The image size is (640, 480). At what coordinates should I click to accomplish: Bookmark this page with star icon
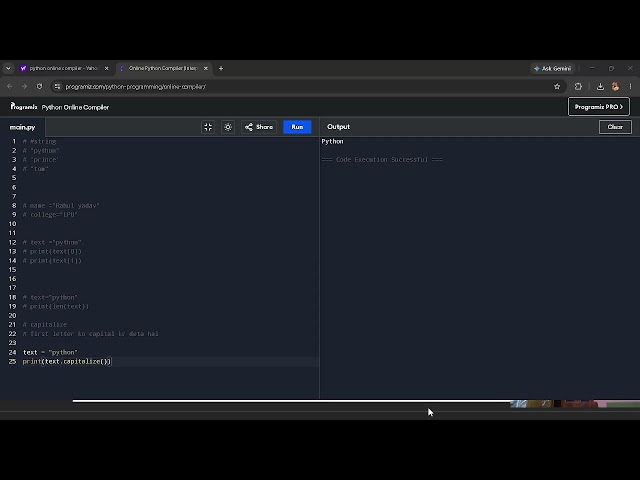pos(557,87)
